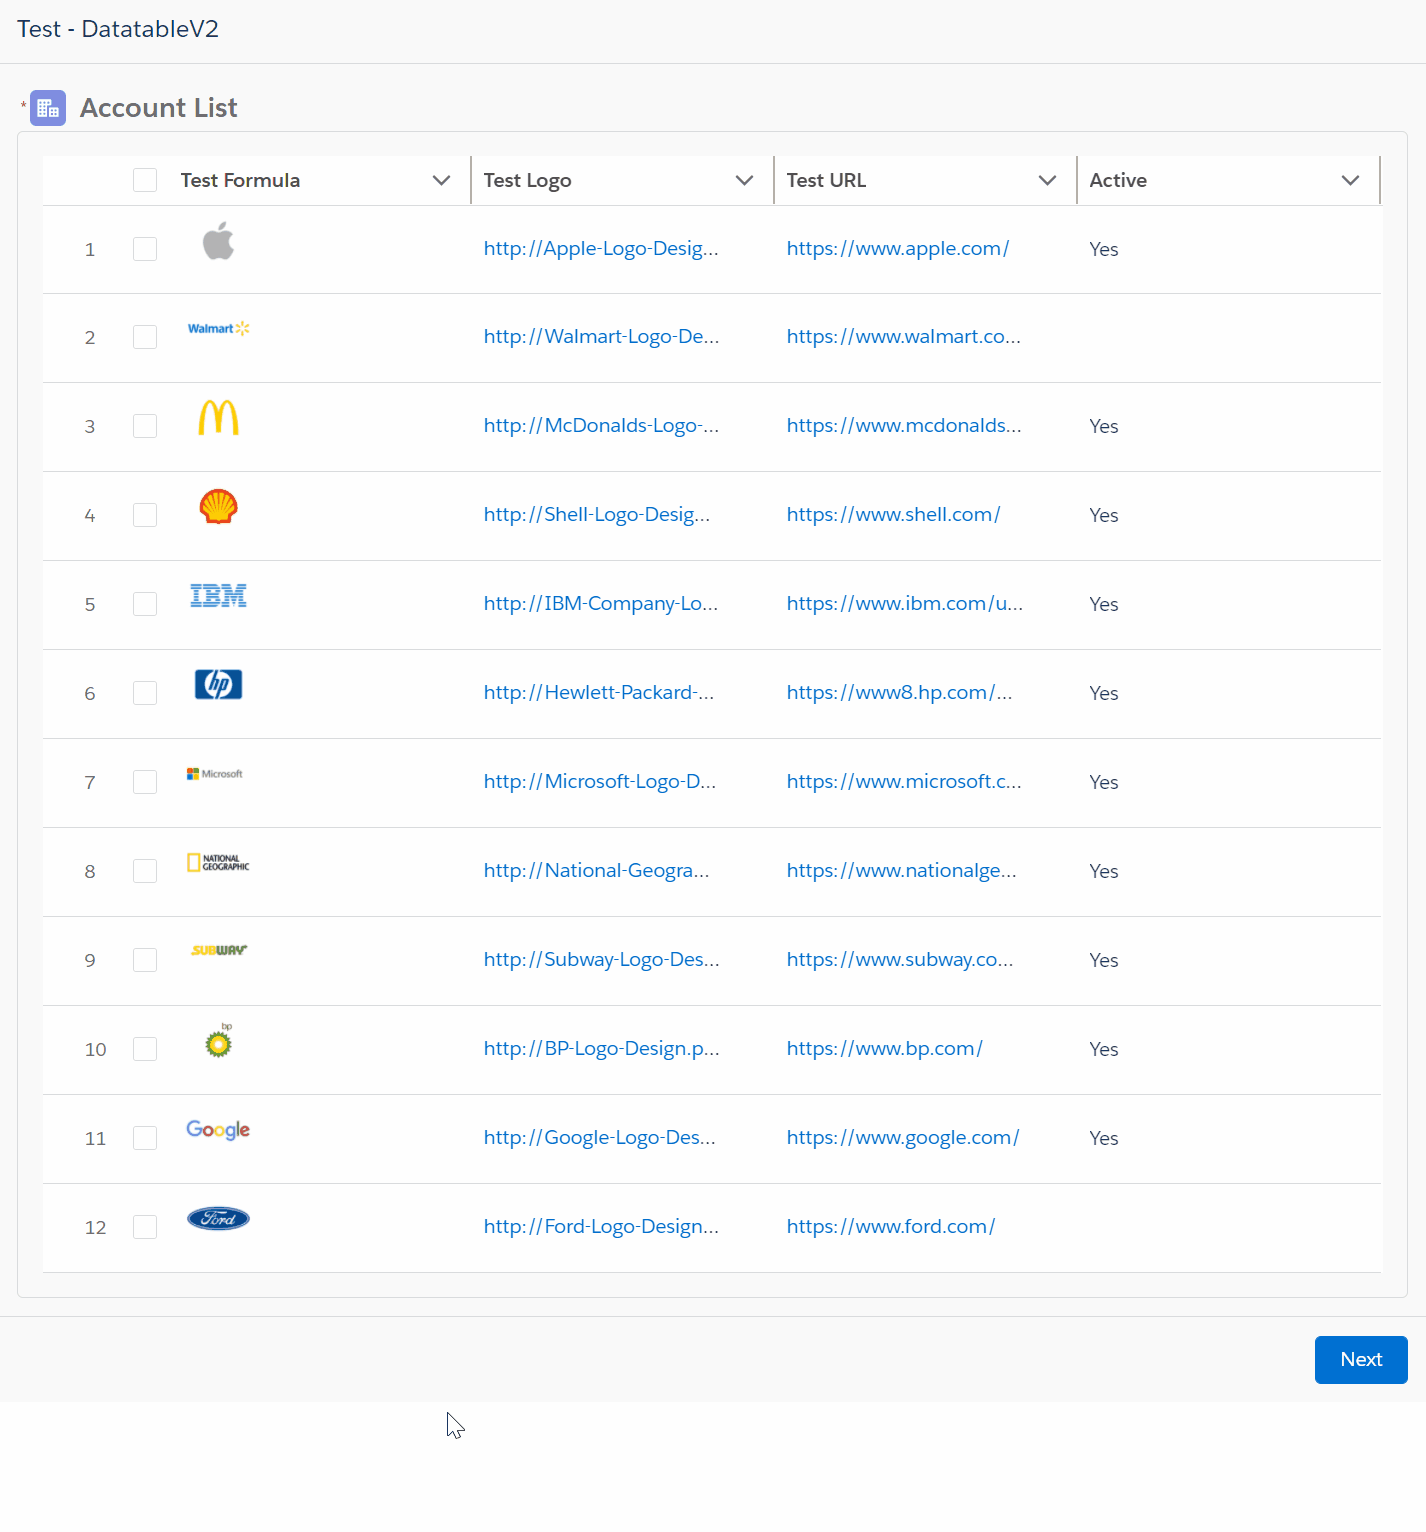Open the National-Geogra... logo link
The image size is (1426, 1532).
[x=597, y=871]
